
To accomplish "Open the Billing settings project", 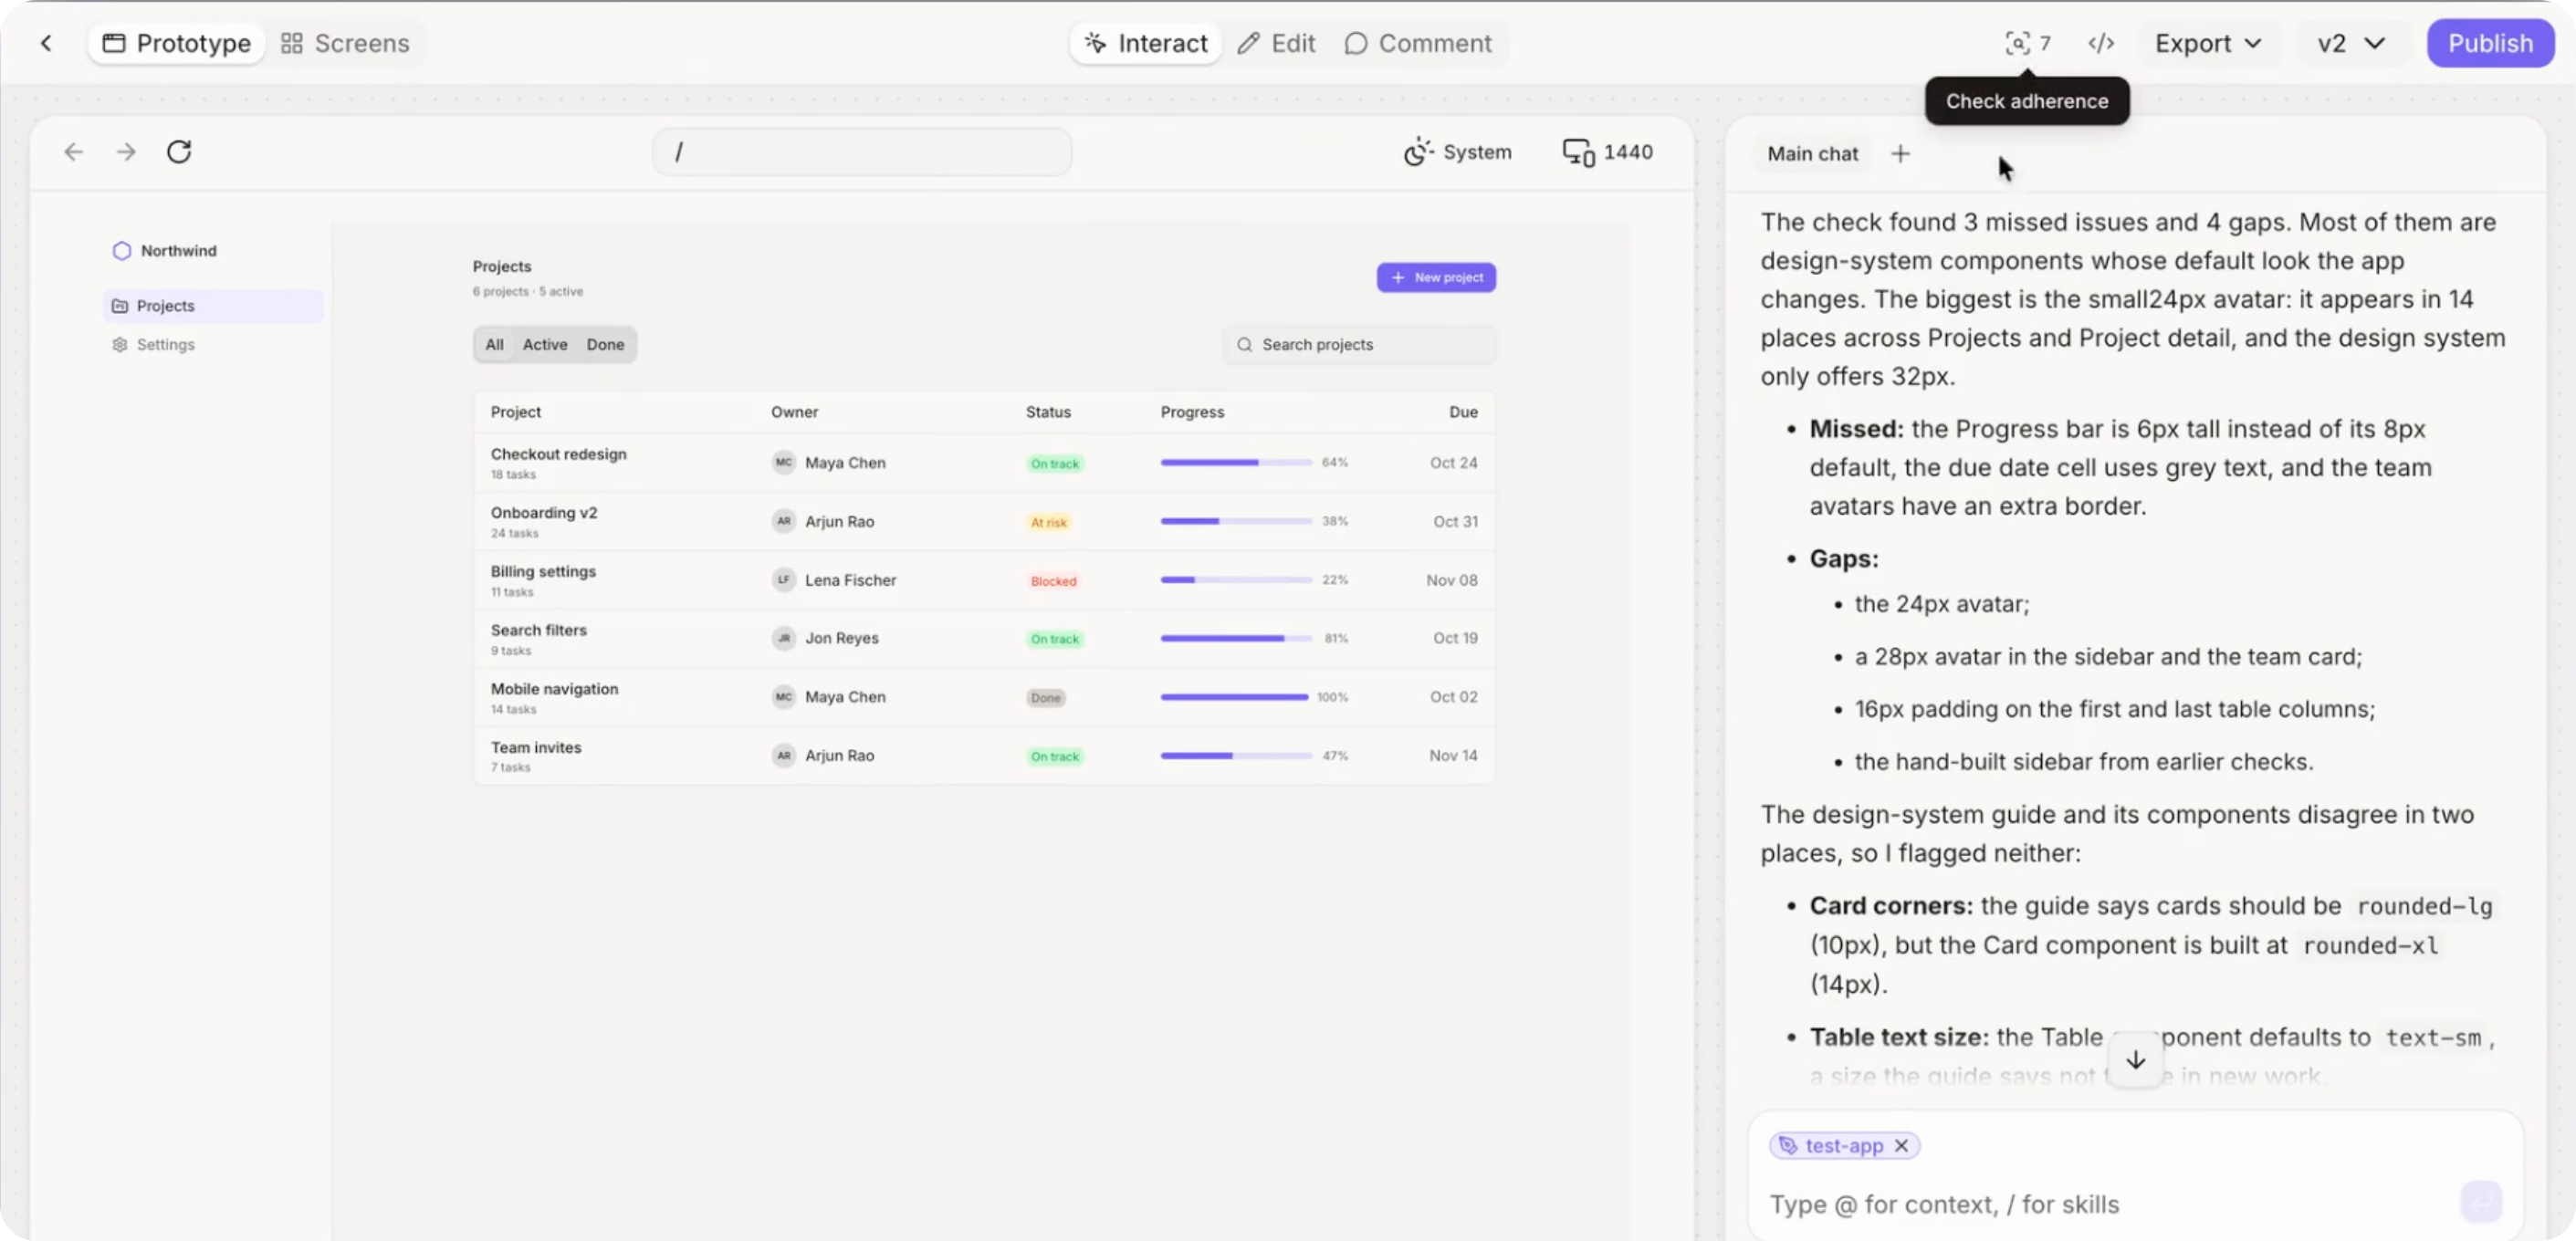I will click(x=543, y=571).
